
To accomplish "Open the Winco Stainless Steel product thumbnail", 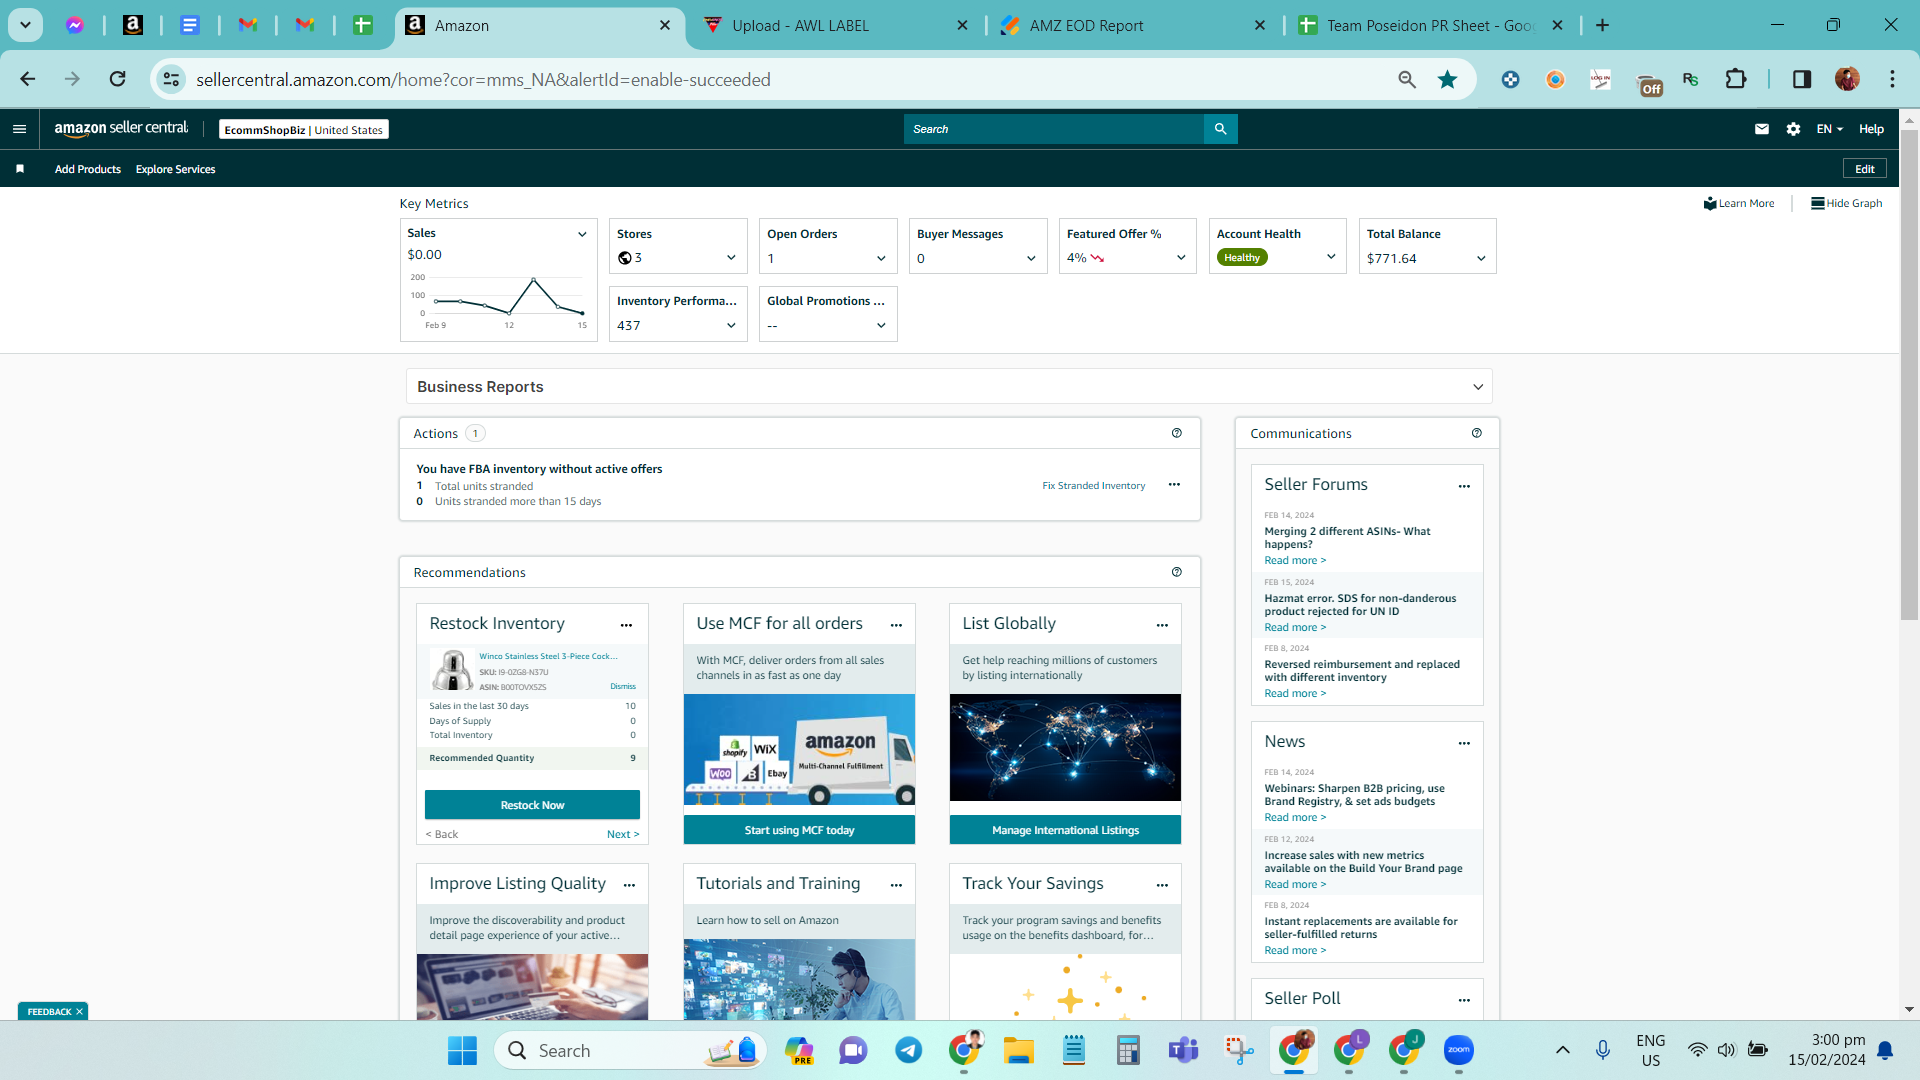I will click(x=452, y=670).
